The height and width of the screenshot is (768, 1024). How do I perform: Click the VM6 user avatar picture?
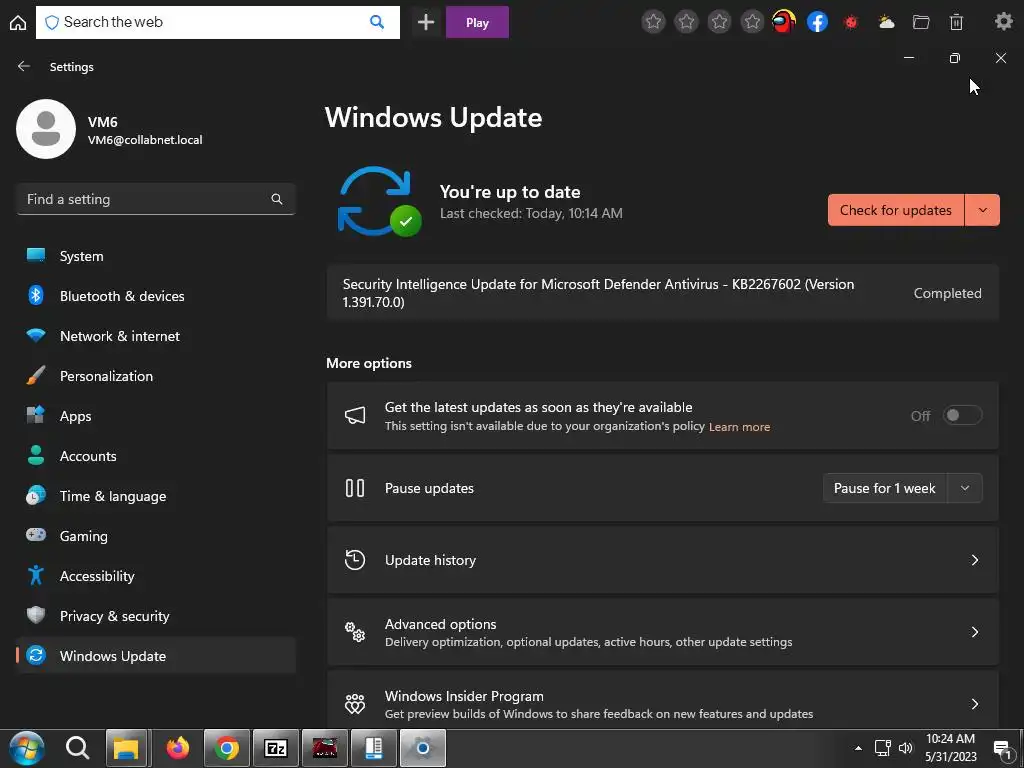pos(46,129)
